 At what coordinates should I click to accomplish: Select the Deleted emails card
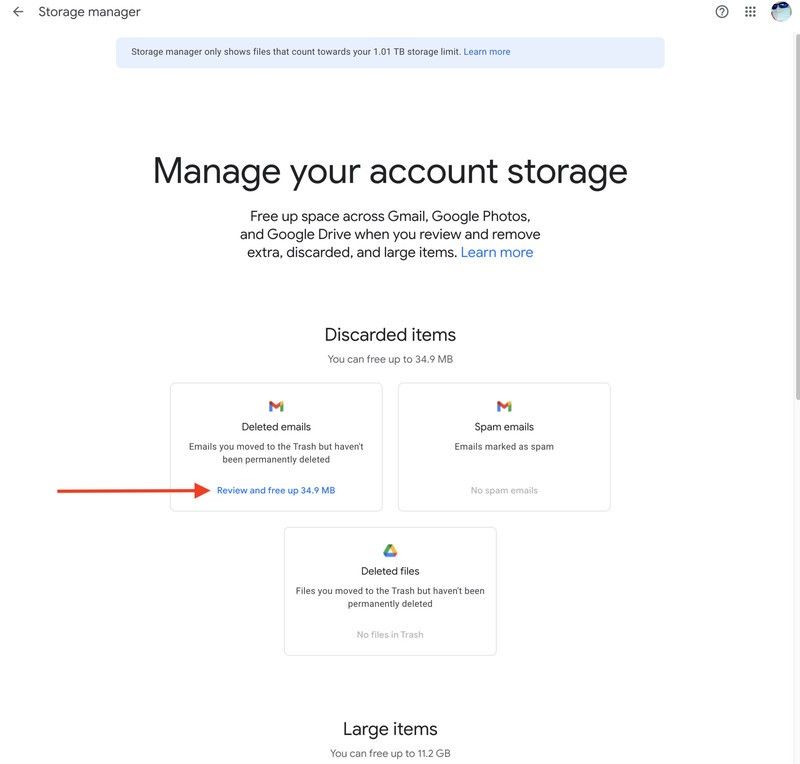click(276, 446)
